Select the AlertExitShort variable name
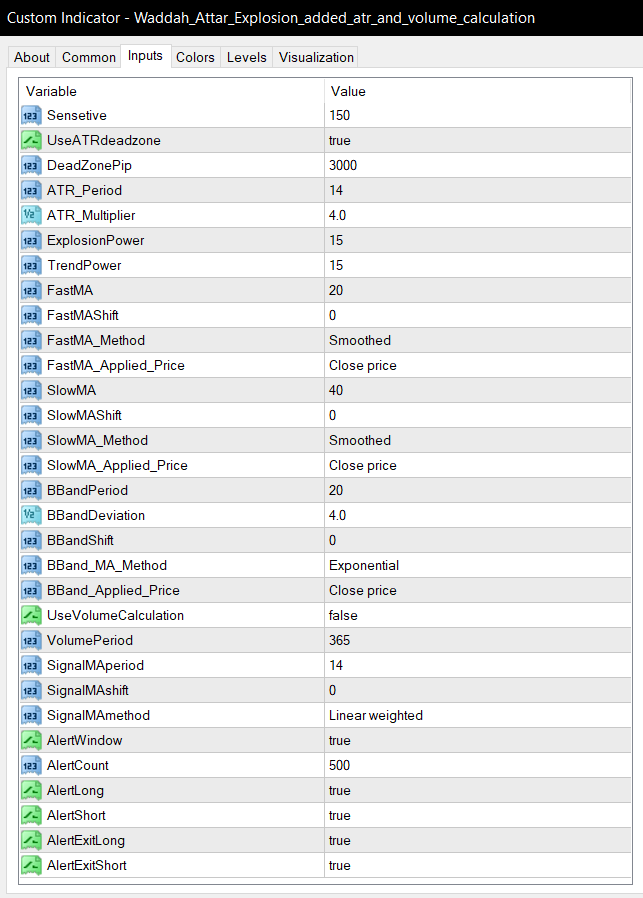The height and width of the screenshot is (898, 643). (87, 865)
